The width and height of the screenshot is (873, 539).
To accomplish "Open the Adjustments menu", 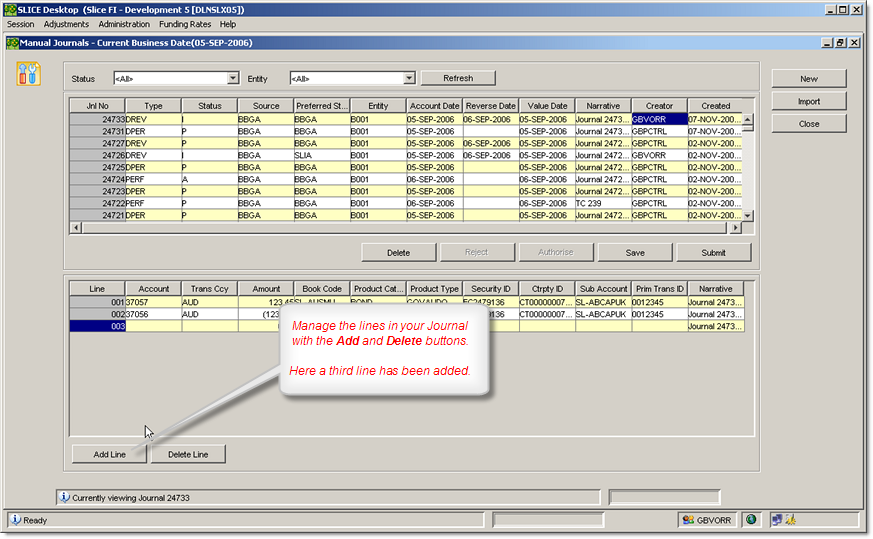I will (x=66, y=24).
